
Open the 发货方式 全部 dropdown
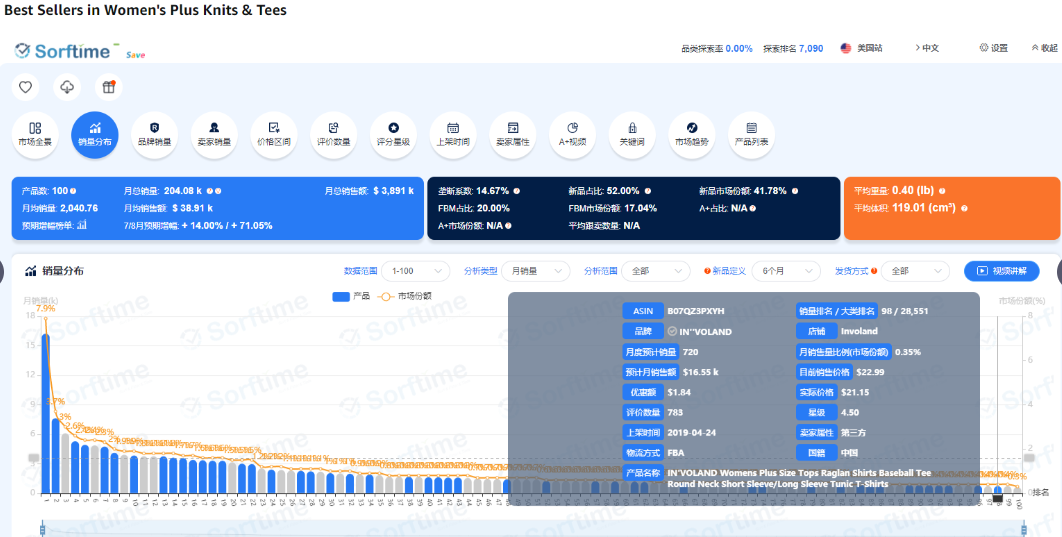(x=915, y=271)
